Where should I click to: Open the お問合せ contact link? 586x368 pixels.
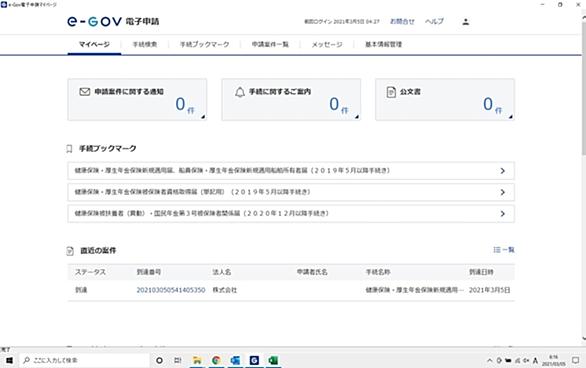click(x=402, y=22)
